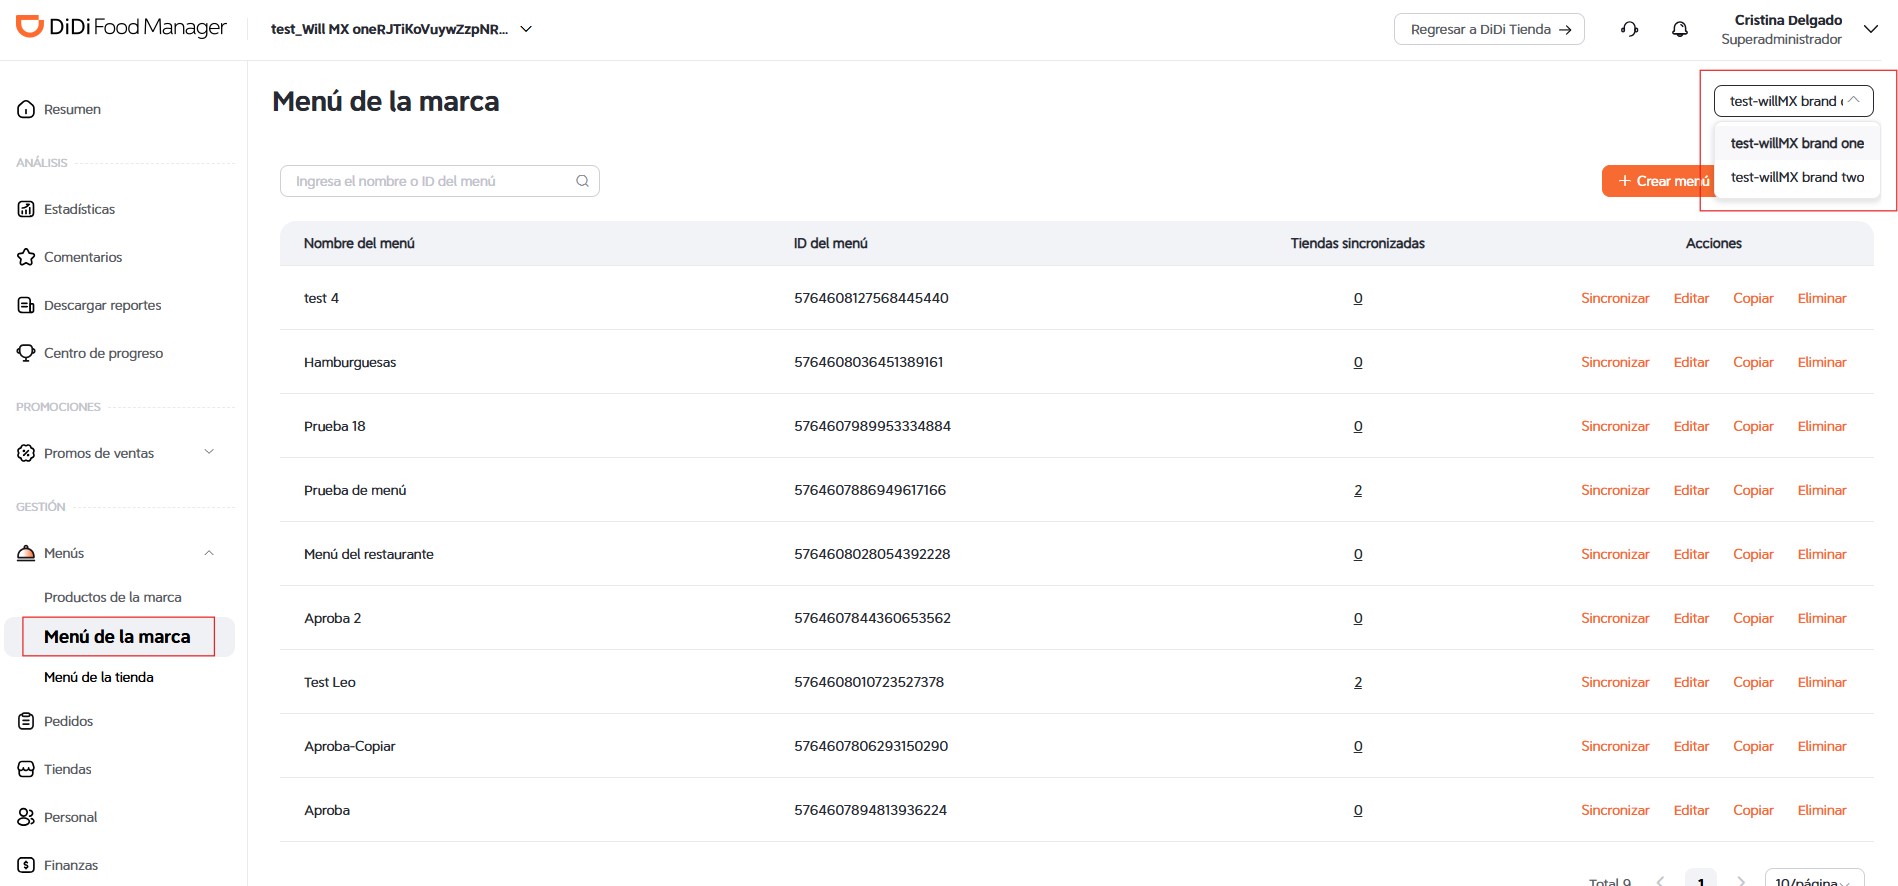Focus the menu name or ID search field
The image size is (1898, 886).
point(440,181)
